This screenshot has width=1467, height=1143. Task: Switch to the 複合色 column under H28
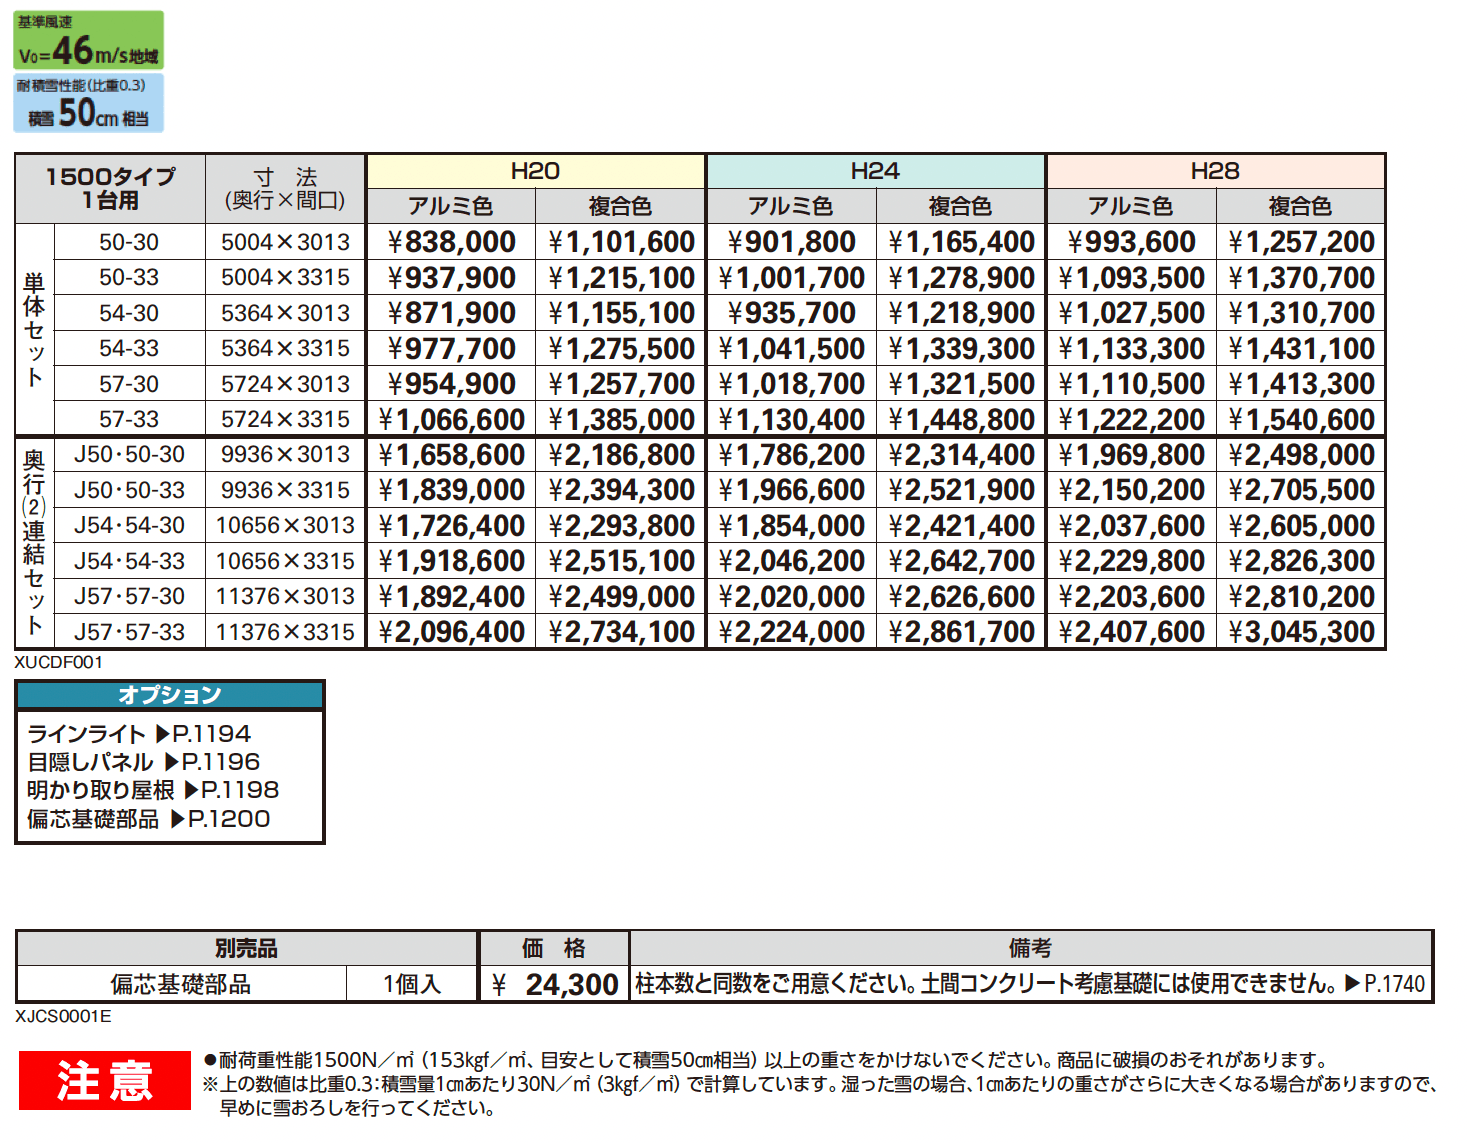(x=1300, y=205)
